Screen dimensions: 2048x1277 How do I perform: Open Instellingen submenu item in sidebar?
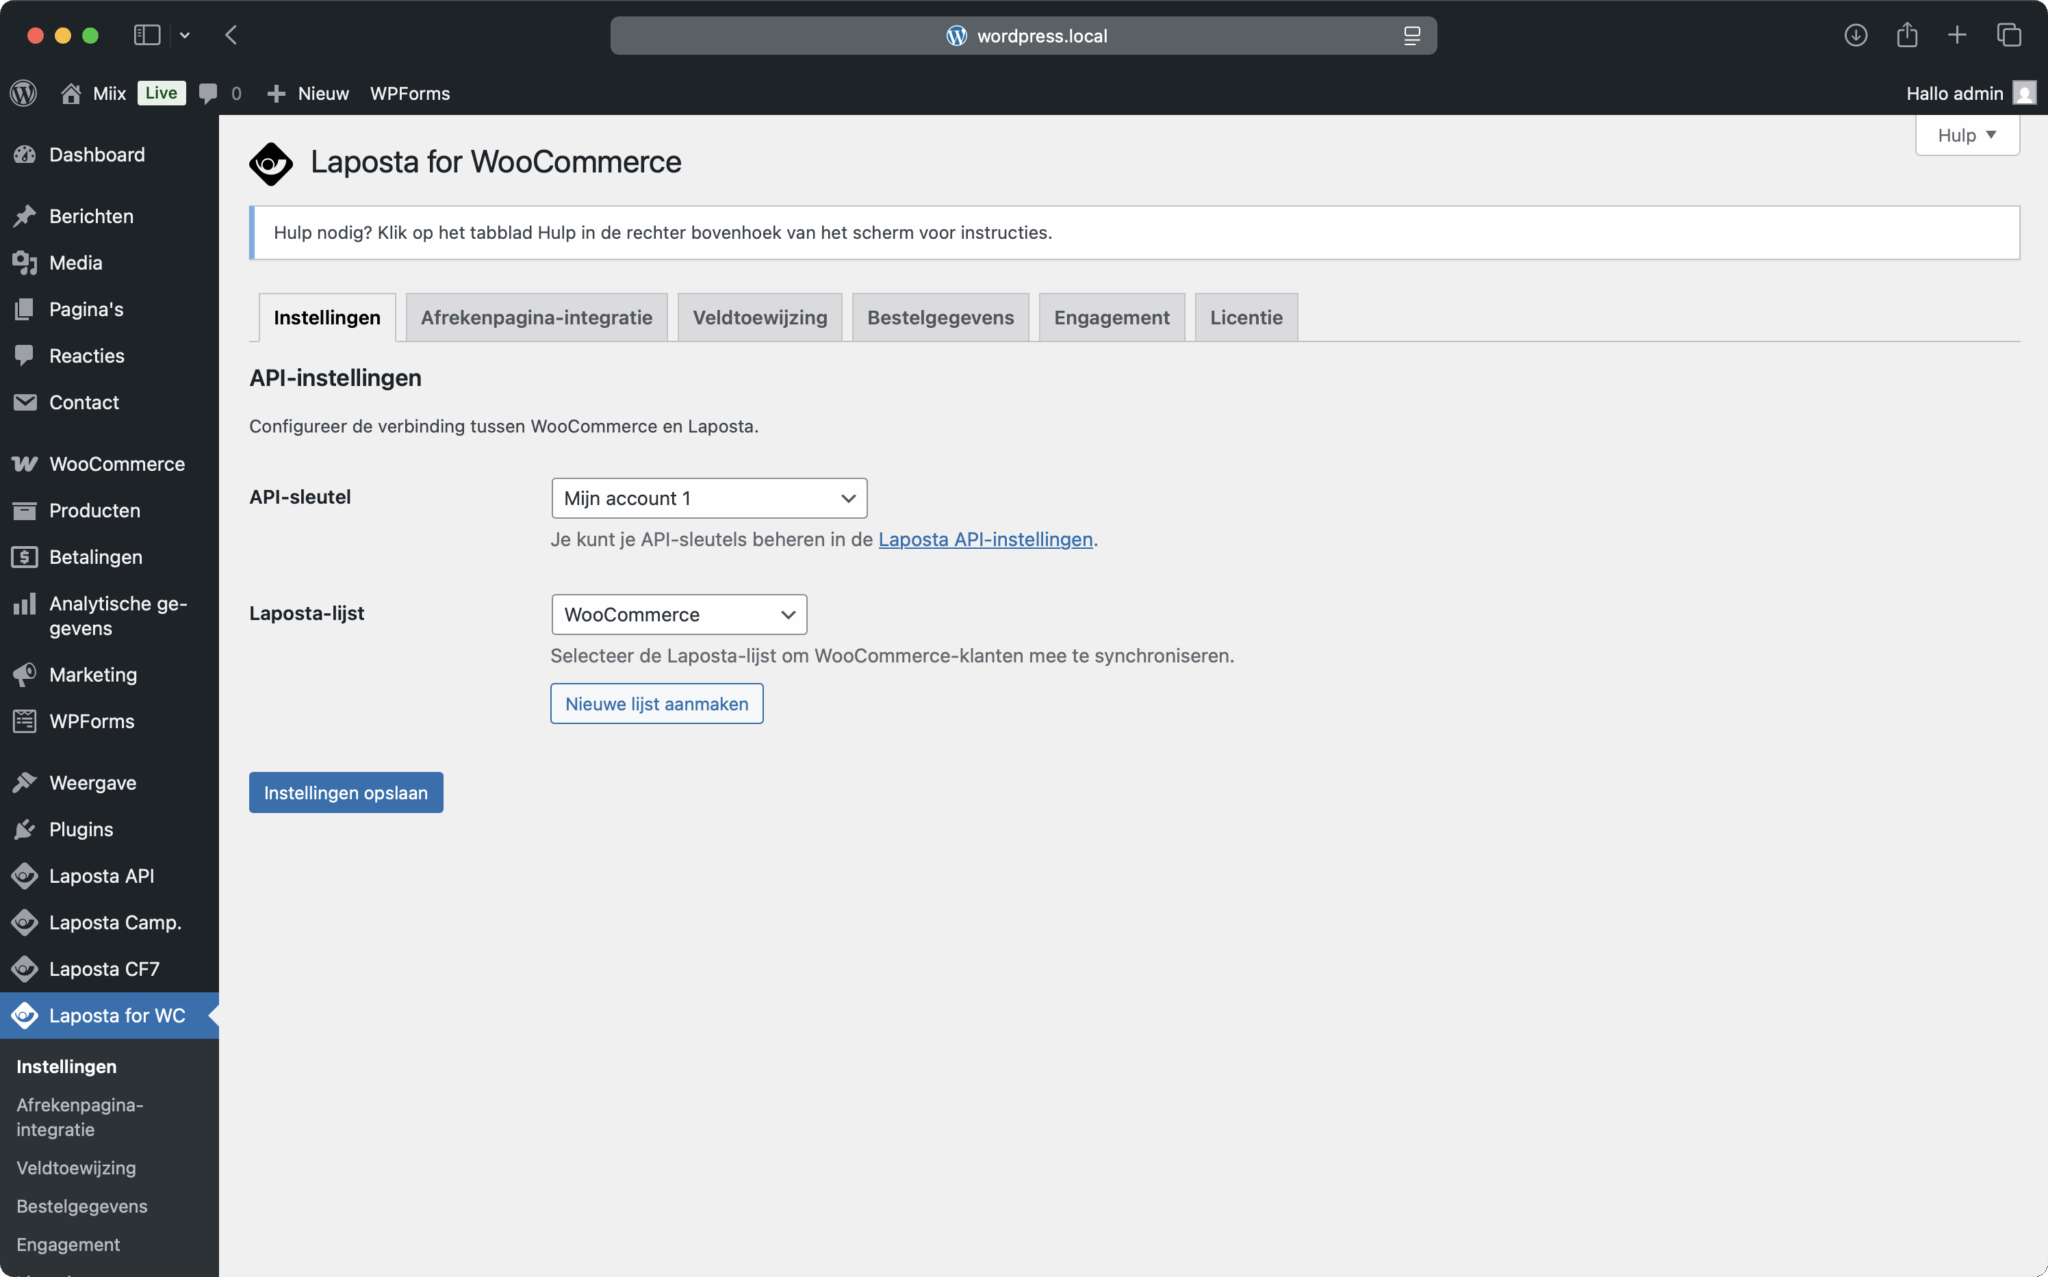click(x=66, y=1066)
